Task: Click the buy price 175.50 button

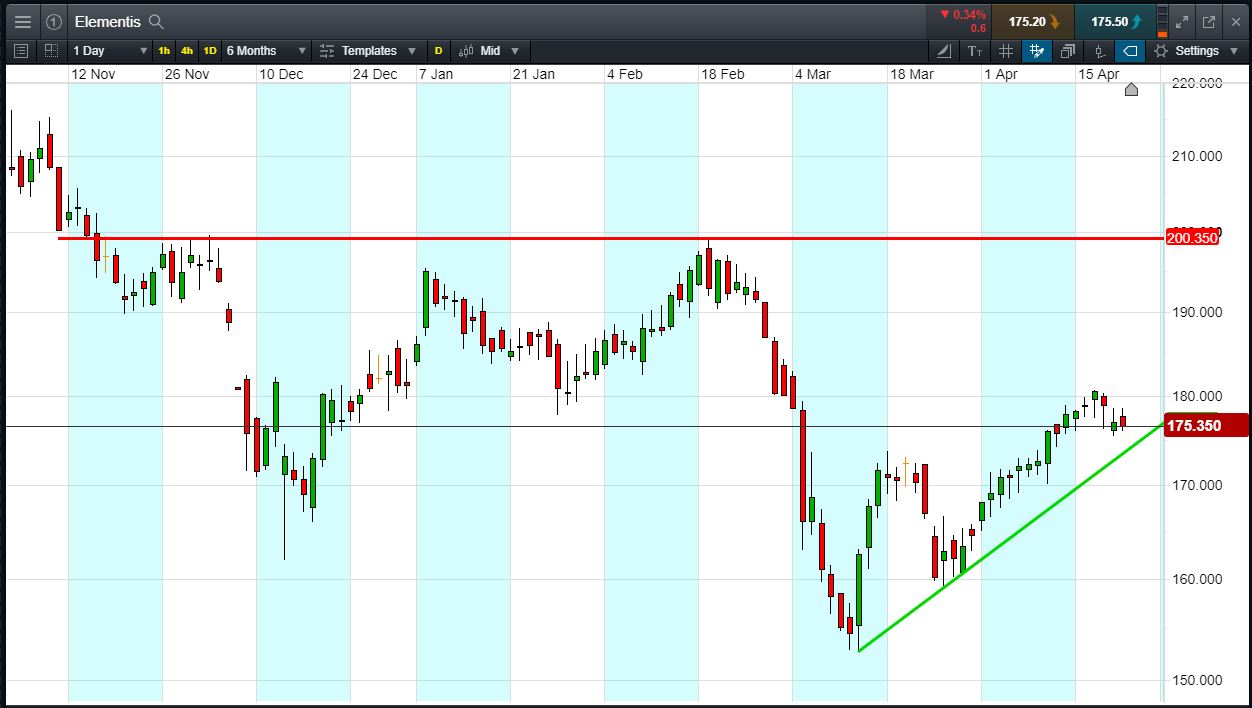Action: point(1115,21)
